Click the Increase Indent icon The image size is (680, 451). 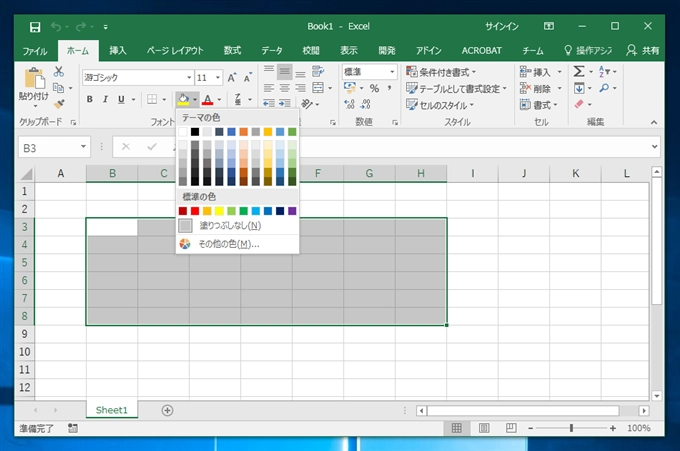284,103
